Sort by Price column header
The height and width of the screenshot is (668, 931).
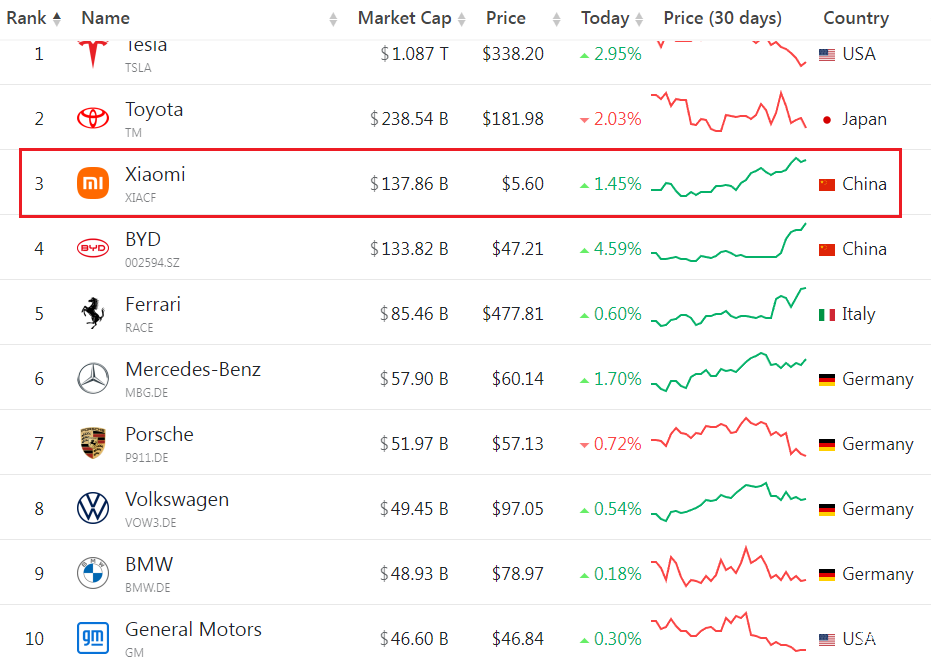pos(506,18)
